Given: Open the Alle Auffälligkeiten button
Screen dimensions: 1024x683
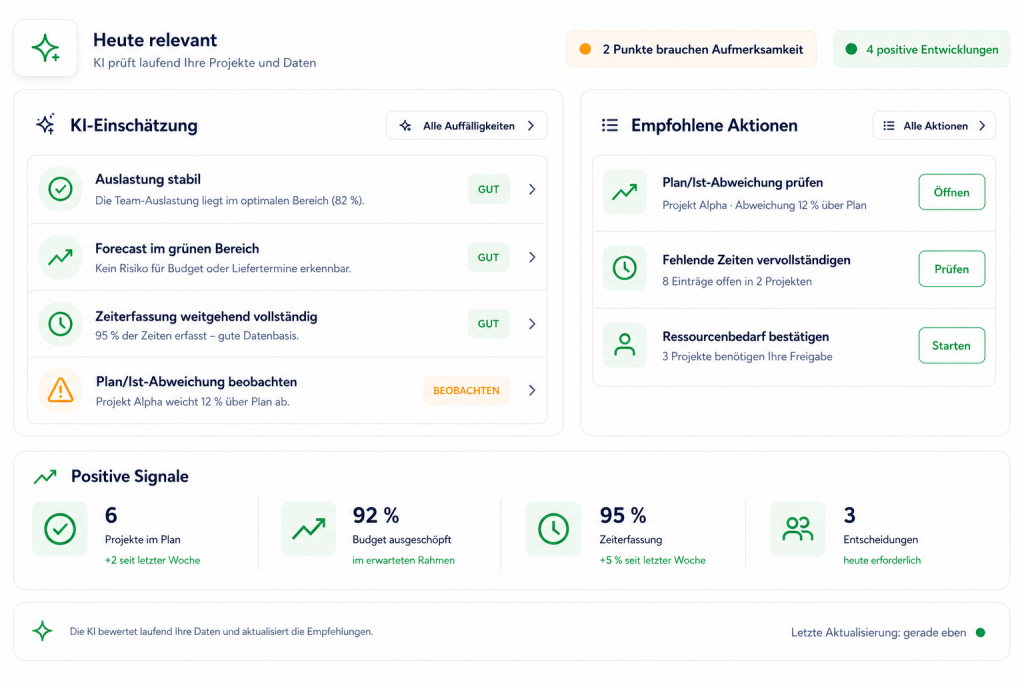Looking at the screenshot, I should click(466, 125).
